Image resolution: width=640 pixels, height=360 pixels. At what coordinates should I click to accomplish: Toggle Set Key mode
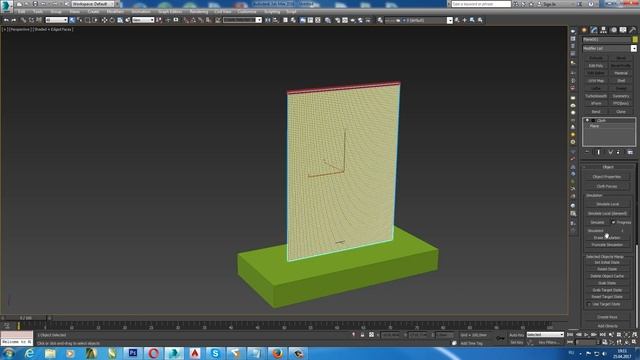pos(516,342)
